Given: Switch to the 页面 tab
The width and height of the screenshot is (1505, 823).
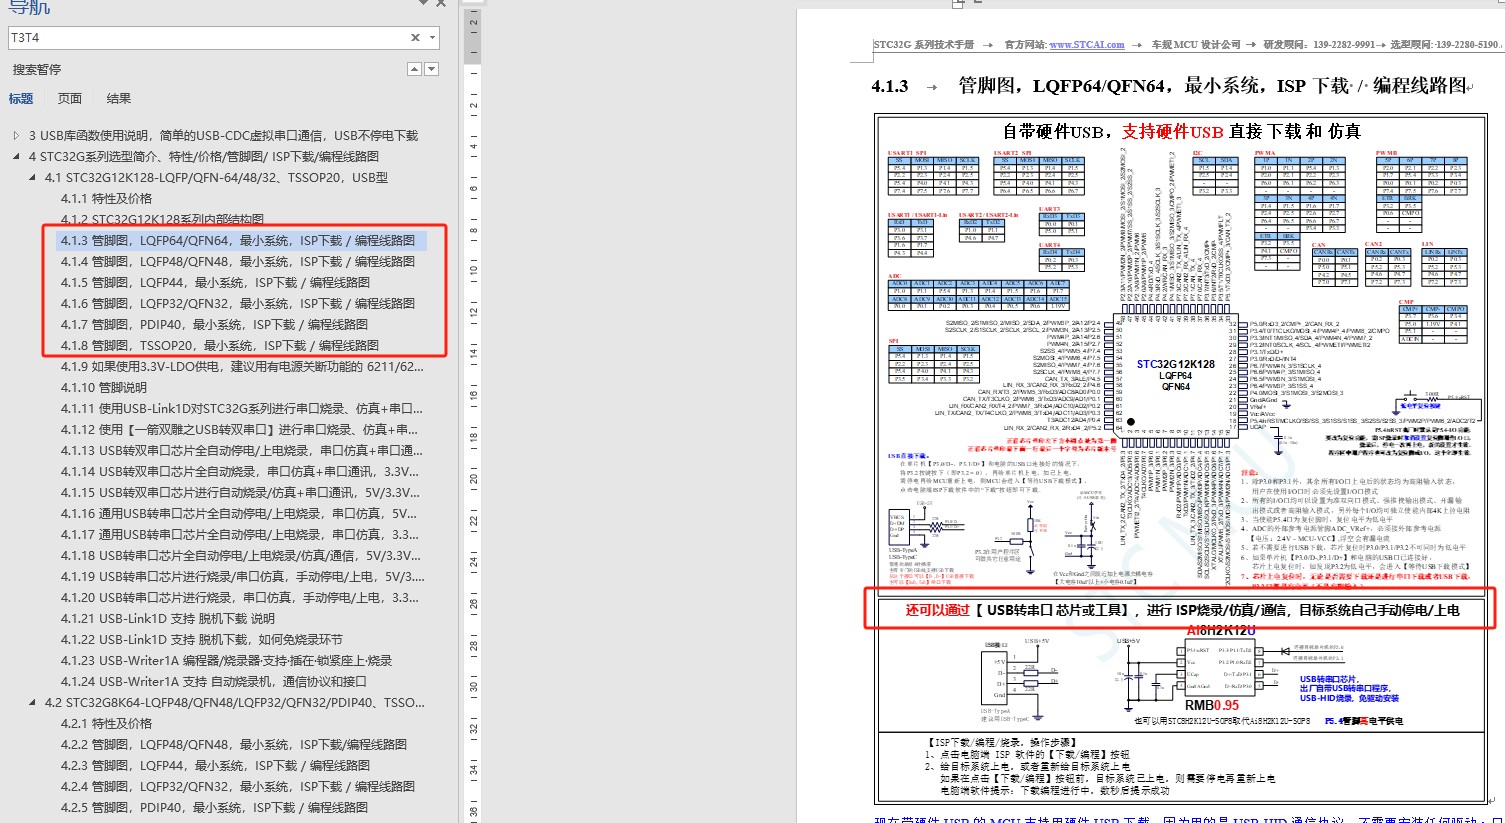Looking at the screenshot, I should [x=70, y=99].
